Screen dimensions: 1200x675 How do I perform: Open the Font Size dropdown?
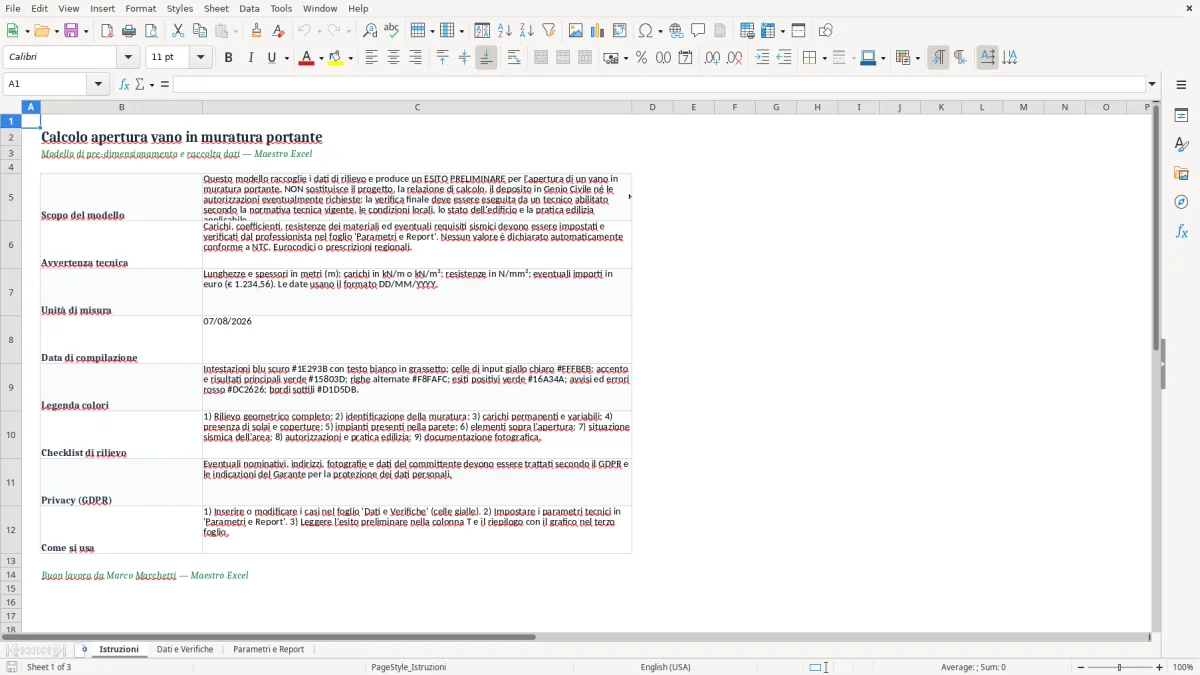201,58
